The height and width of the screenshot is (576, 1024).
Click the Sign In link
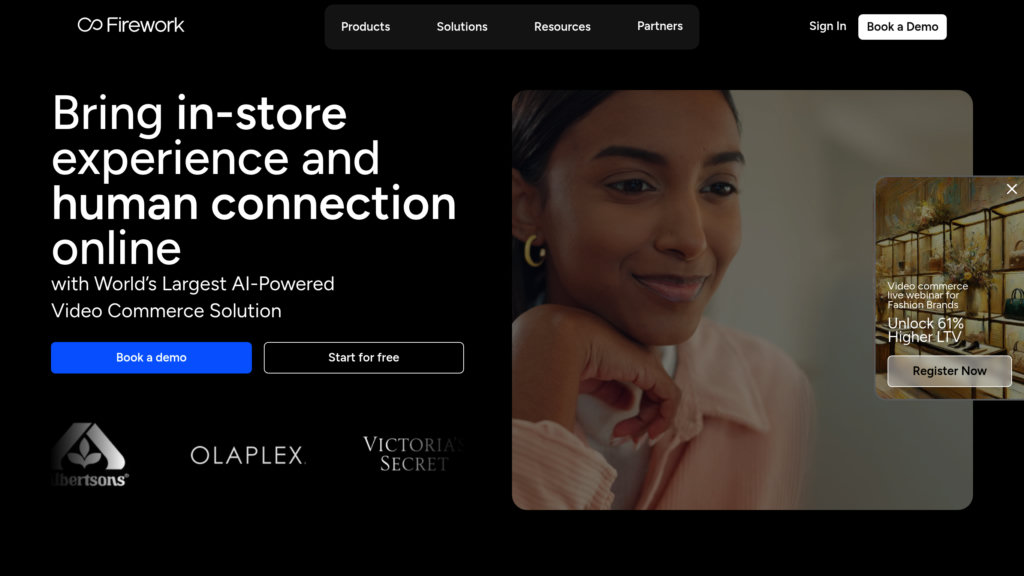pyautogui.click(x=827, y=26)
